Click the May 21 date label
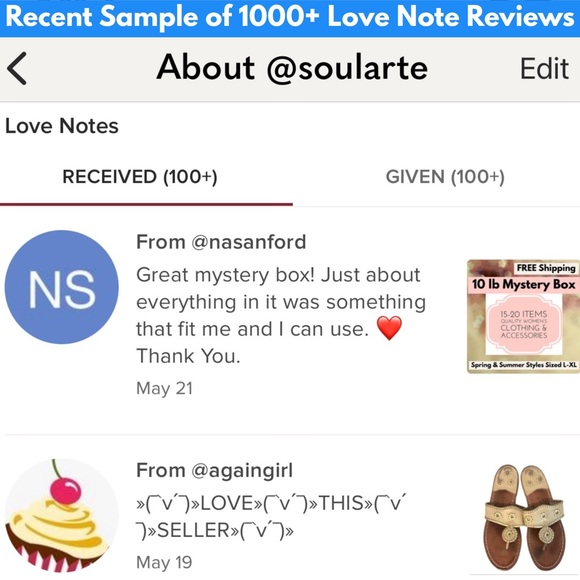The width and height of the screenshot is (580, 580). pyautogui.click(x=165, y=388)
